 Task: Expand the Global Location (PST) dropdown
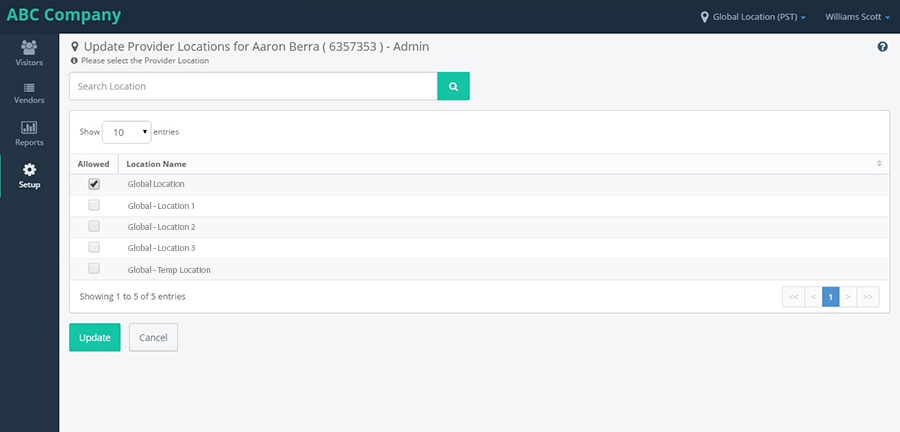[759, 17]
